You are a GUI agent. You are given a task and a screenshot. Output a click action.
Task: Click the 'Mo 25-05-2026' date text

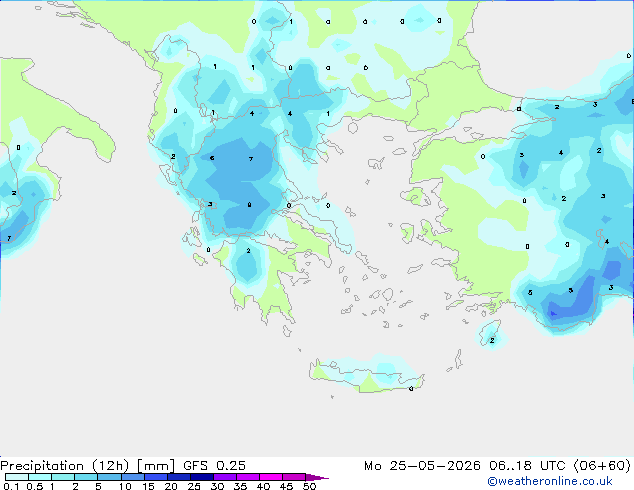coord(422,466)
